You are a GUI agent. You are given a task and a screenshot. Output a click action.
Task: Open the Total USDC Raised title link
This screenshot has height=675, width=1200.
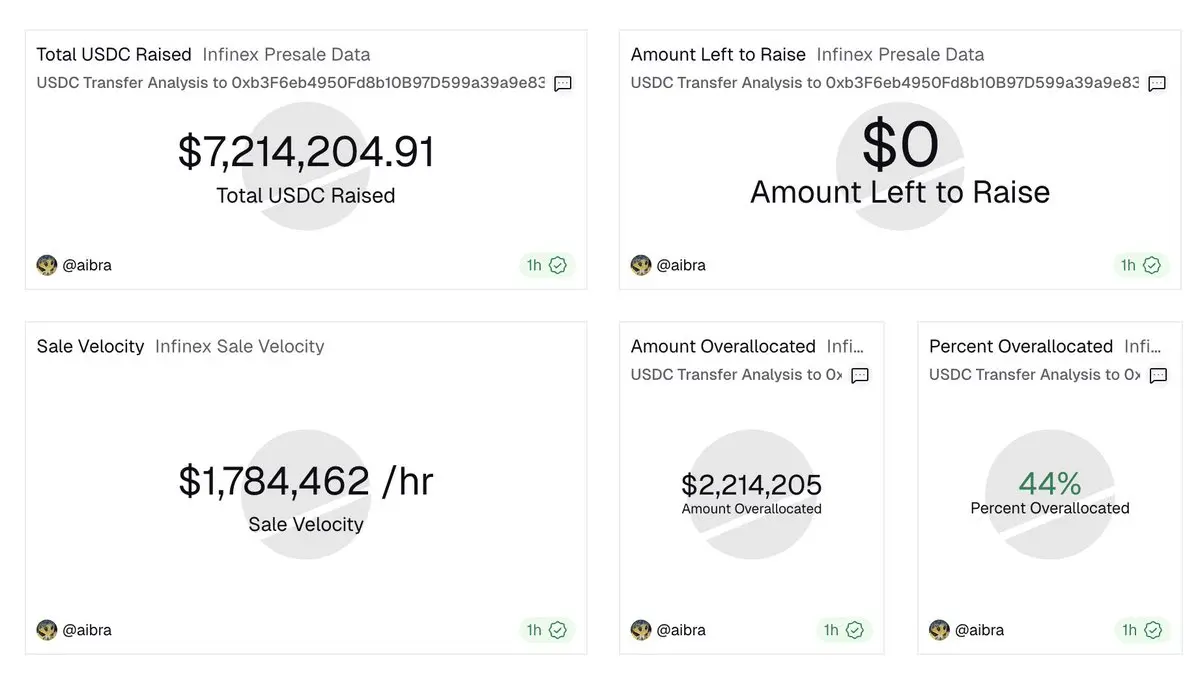pyautogui.click(x=114, y=54)
